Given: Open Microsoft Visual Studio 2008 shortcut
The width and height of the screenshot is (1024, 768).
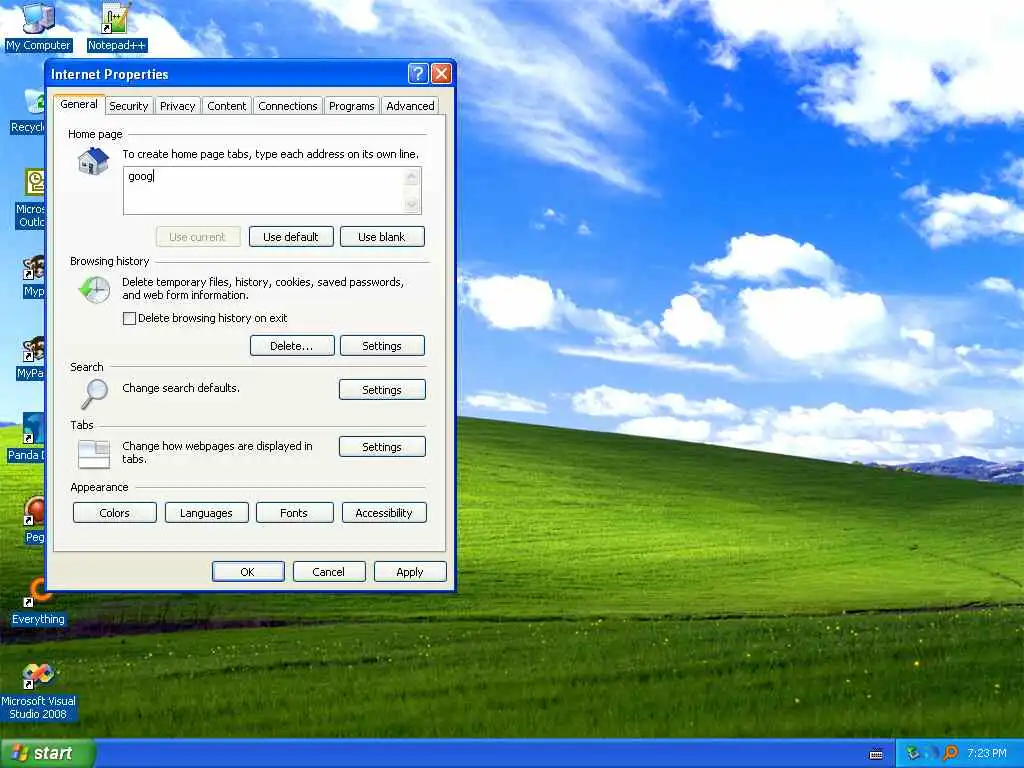Looking at the screenshot, I should pos(38,692).
